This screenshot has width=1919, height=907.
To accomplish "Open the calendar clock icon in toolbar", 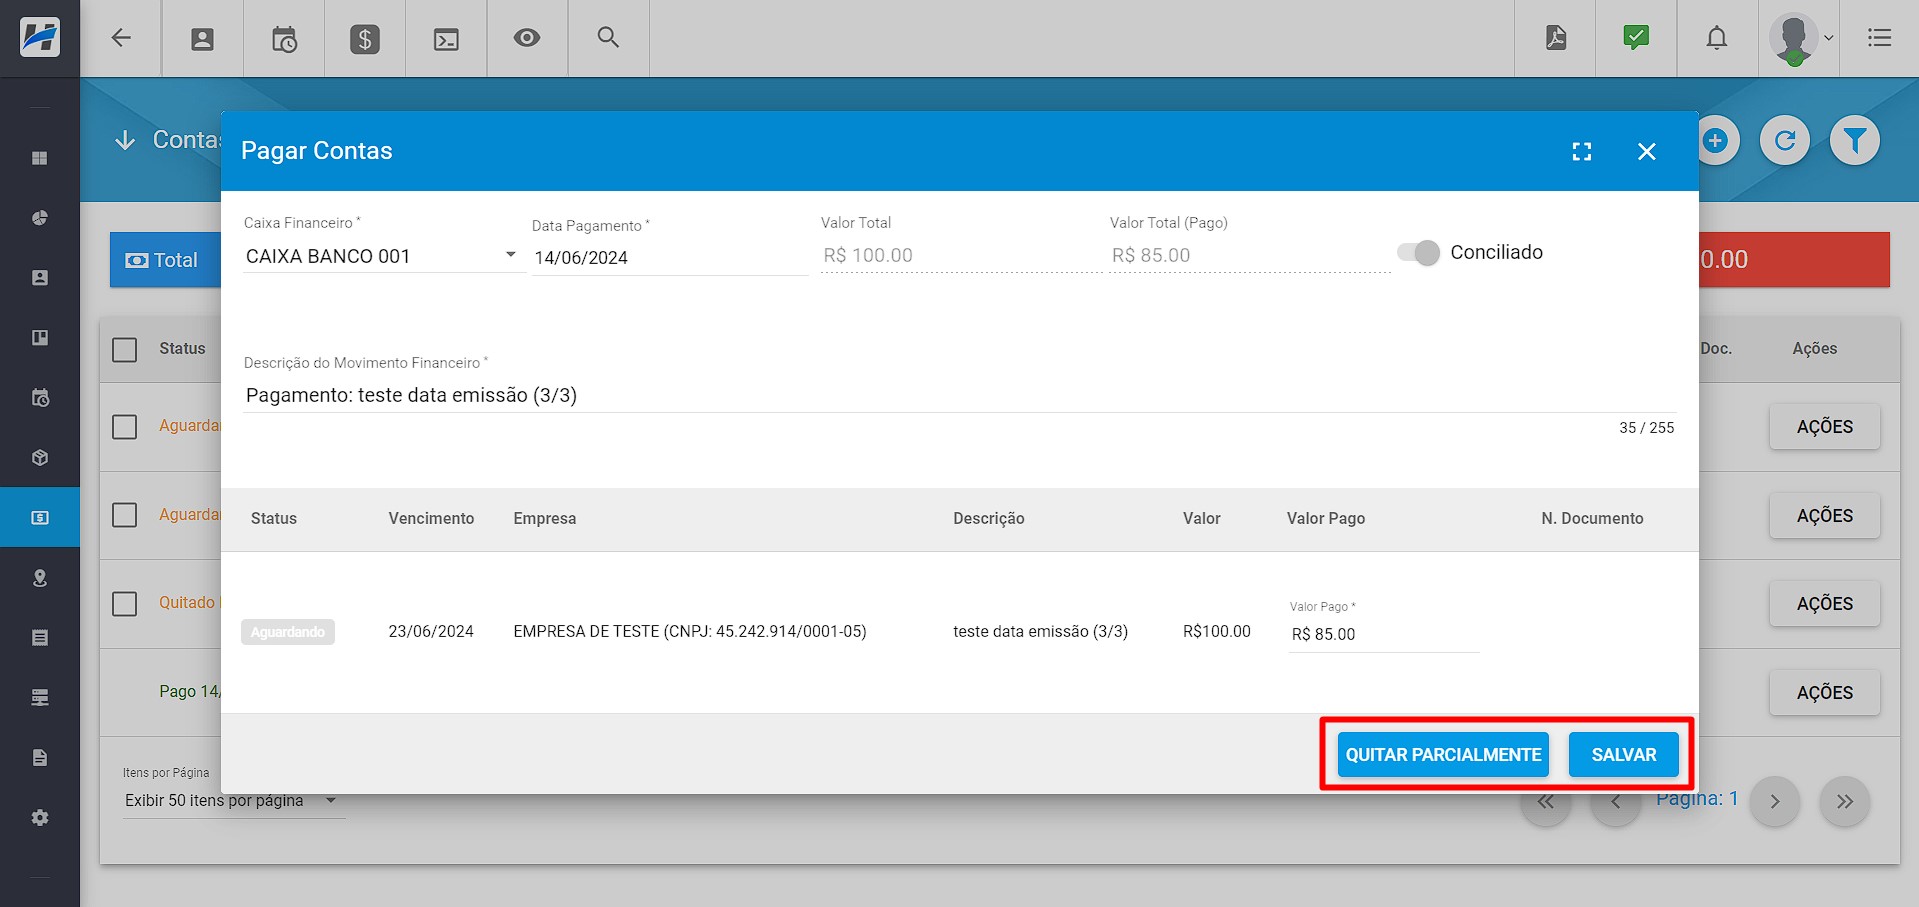I will (x=284, y=39).
